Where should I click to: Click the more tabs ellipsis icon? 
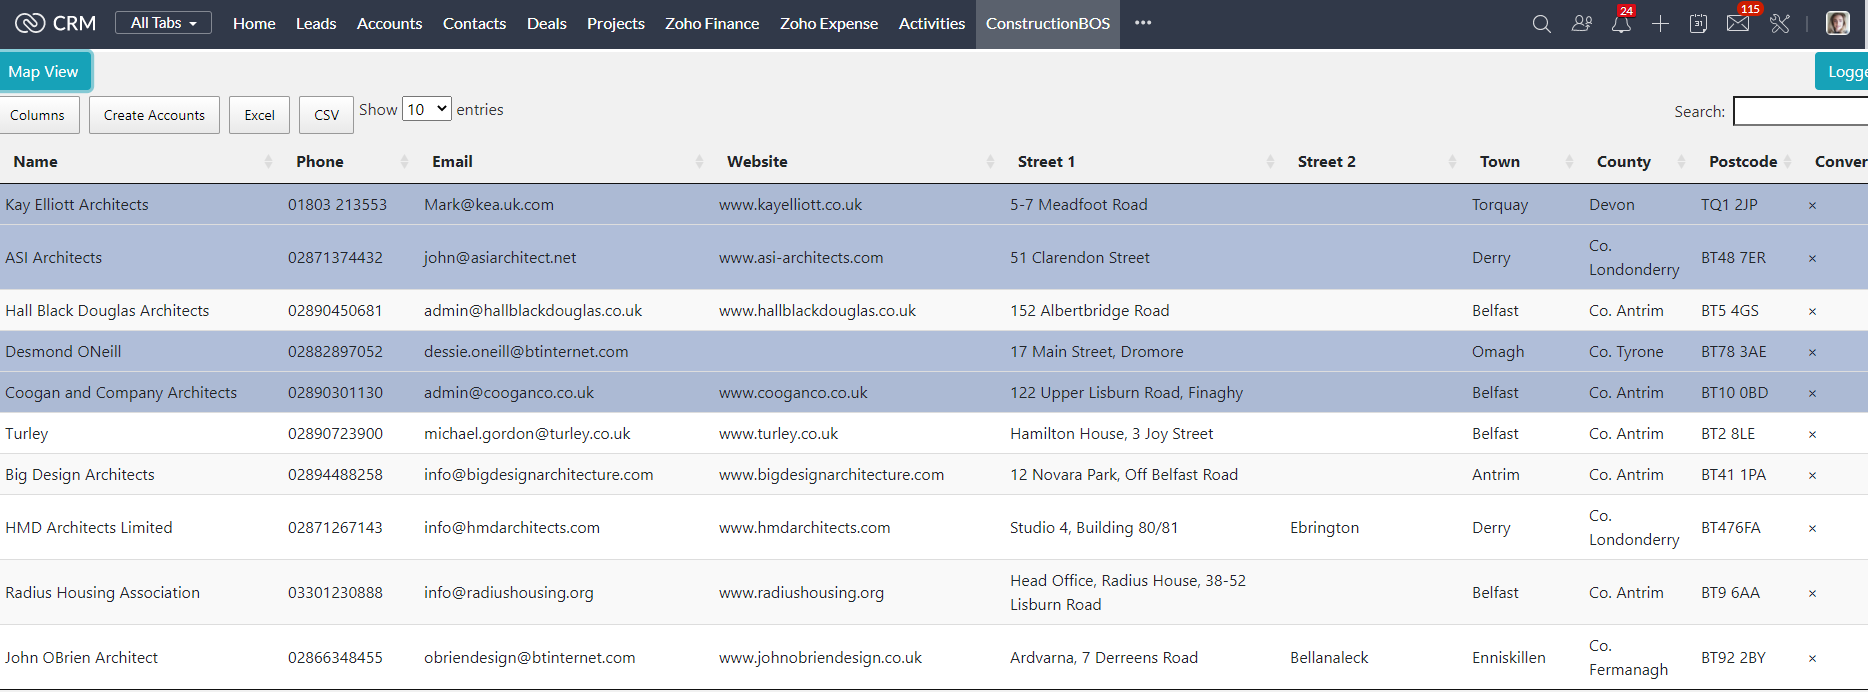pos(1143,23)
